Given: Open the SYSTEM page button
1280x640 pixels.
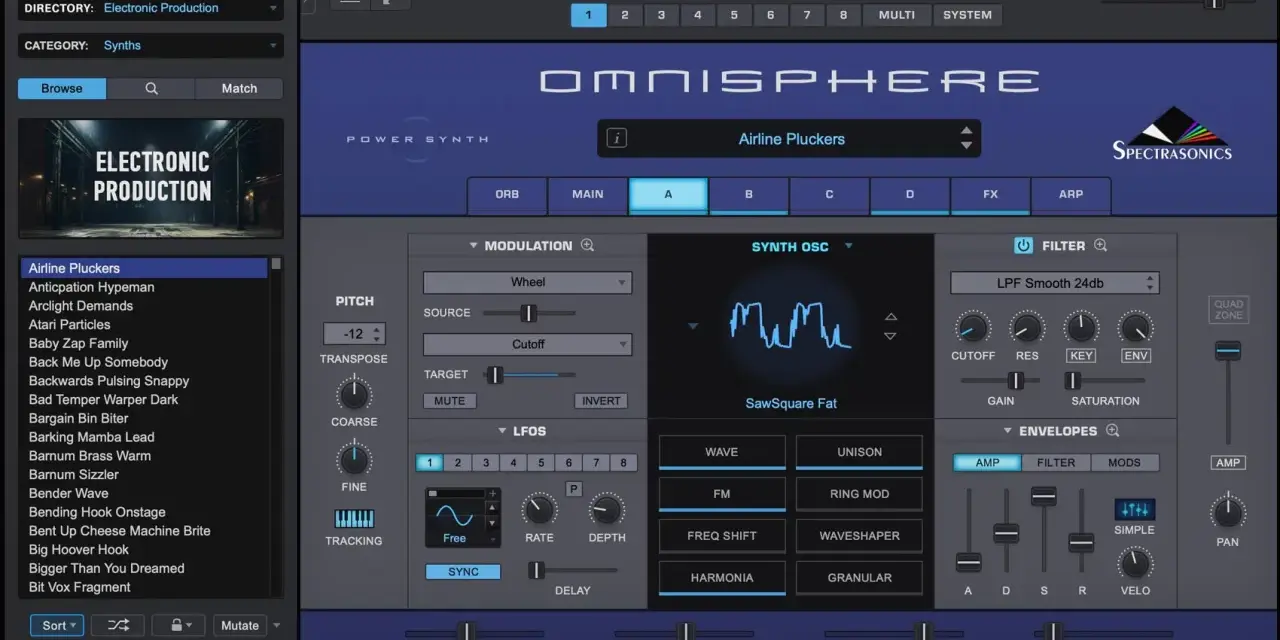Looking at the screenshot, I should 967,15.
